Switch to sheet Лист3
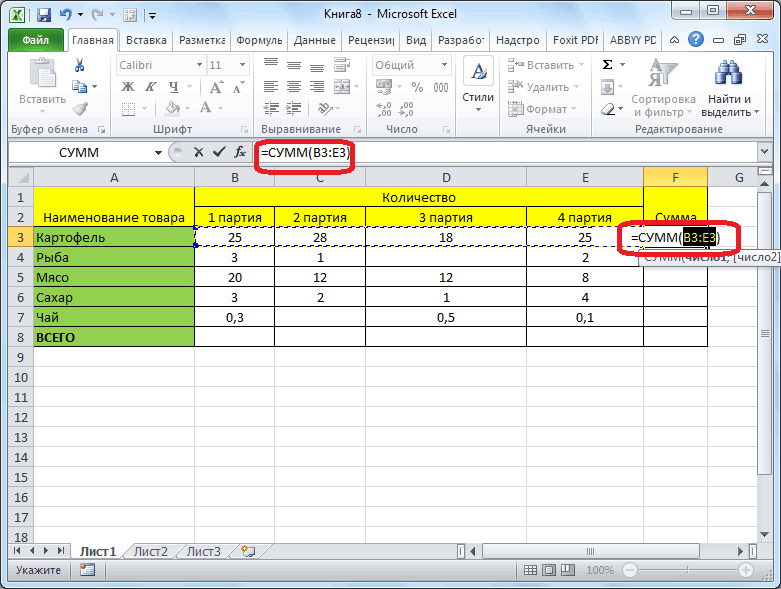Image resolution: width=781 pixels, height=589 pixels. [203, 551]
